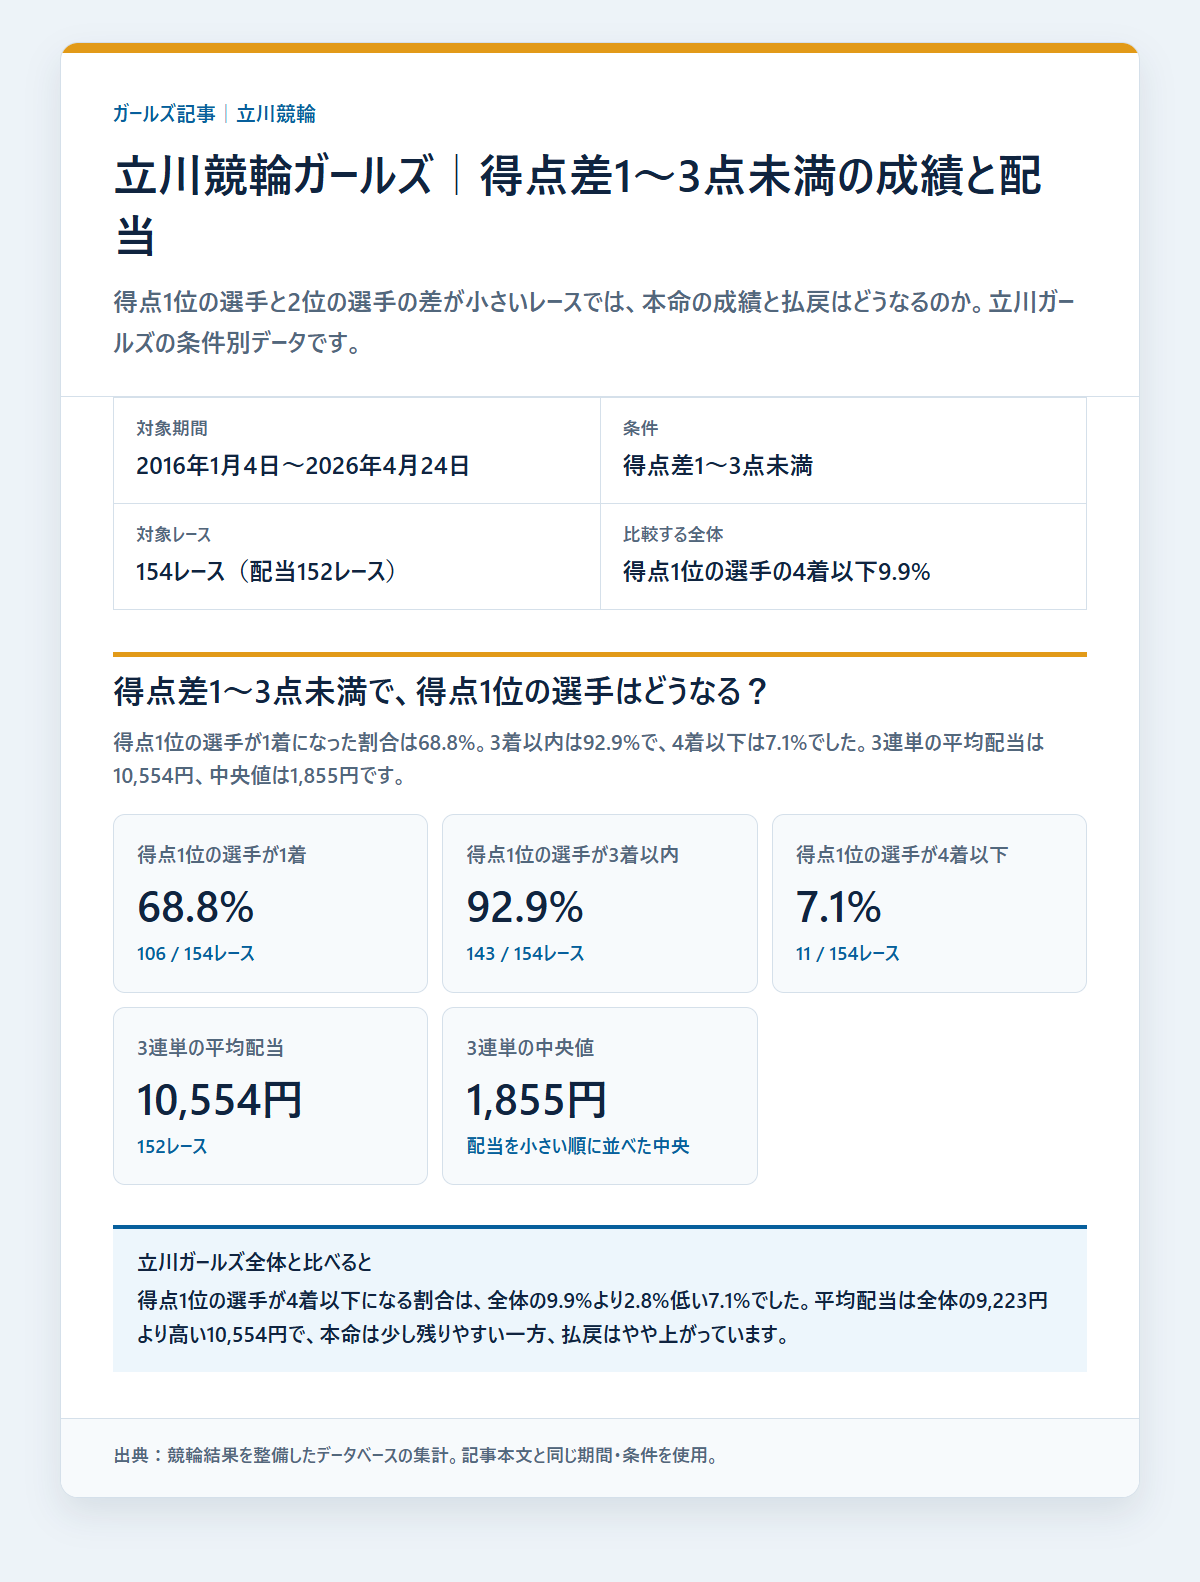Click the comparison paragraph mentioning 9,223円
The height and width of the screenshot is (1582, 1200).
click(593, 1318)
